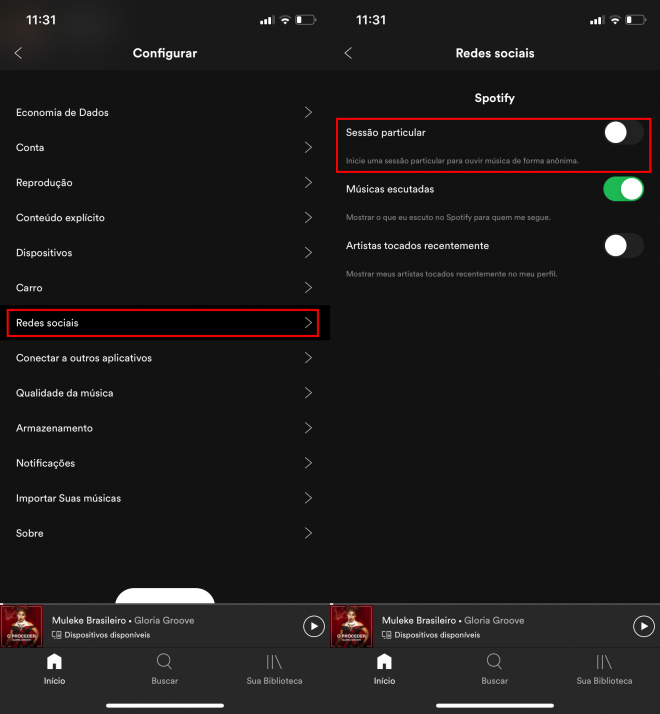
Task: Tap battery icon in left status bar
Action: tap(306, 20)
